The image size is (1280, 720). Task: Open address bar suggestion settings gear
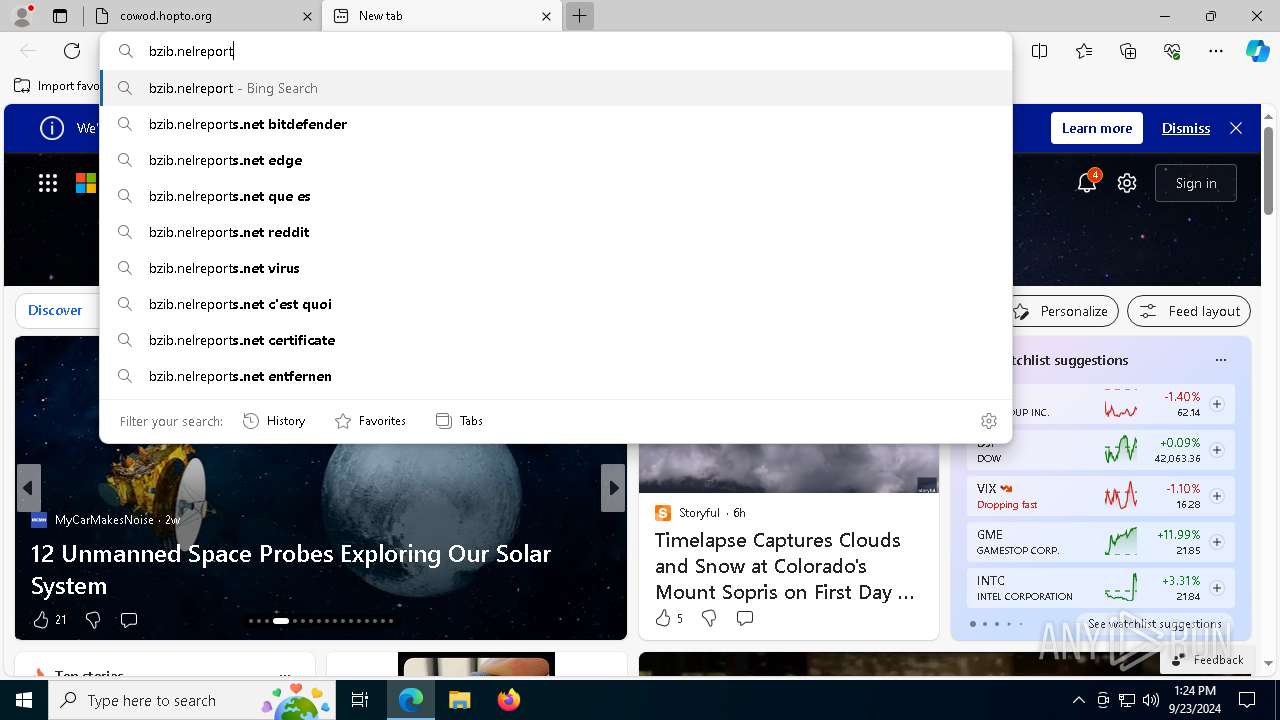(x=989, y=421)
